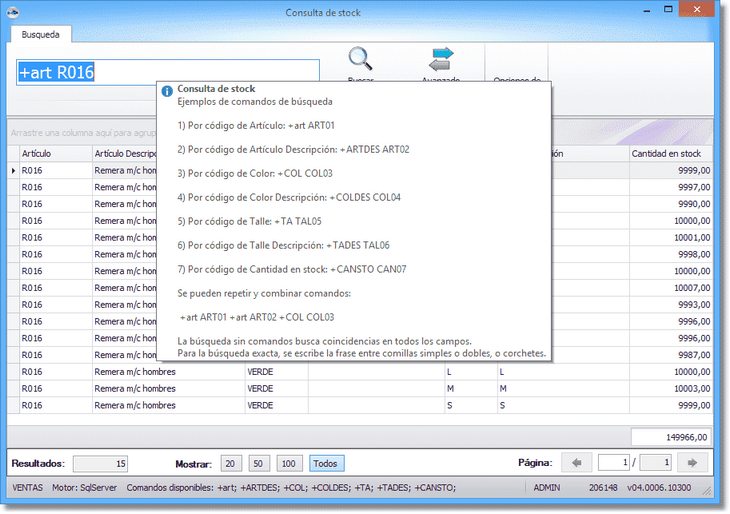Click the current page number field
730x514 pixels.
613,463
